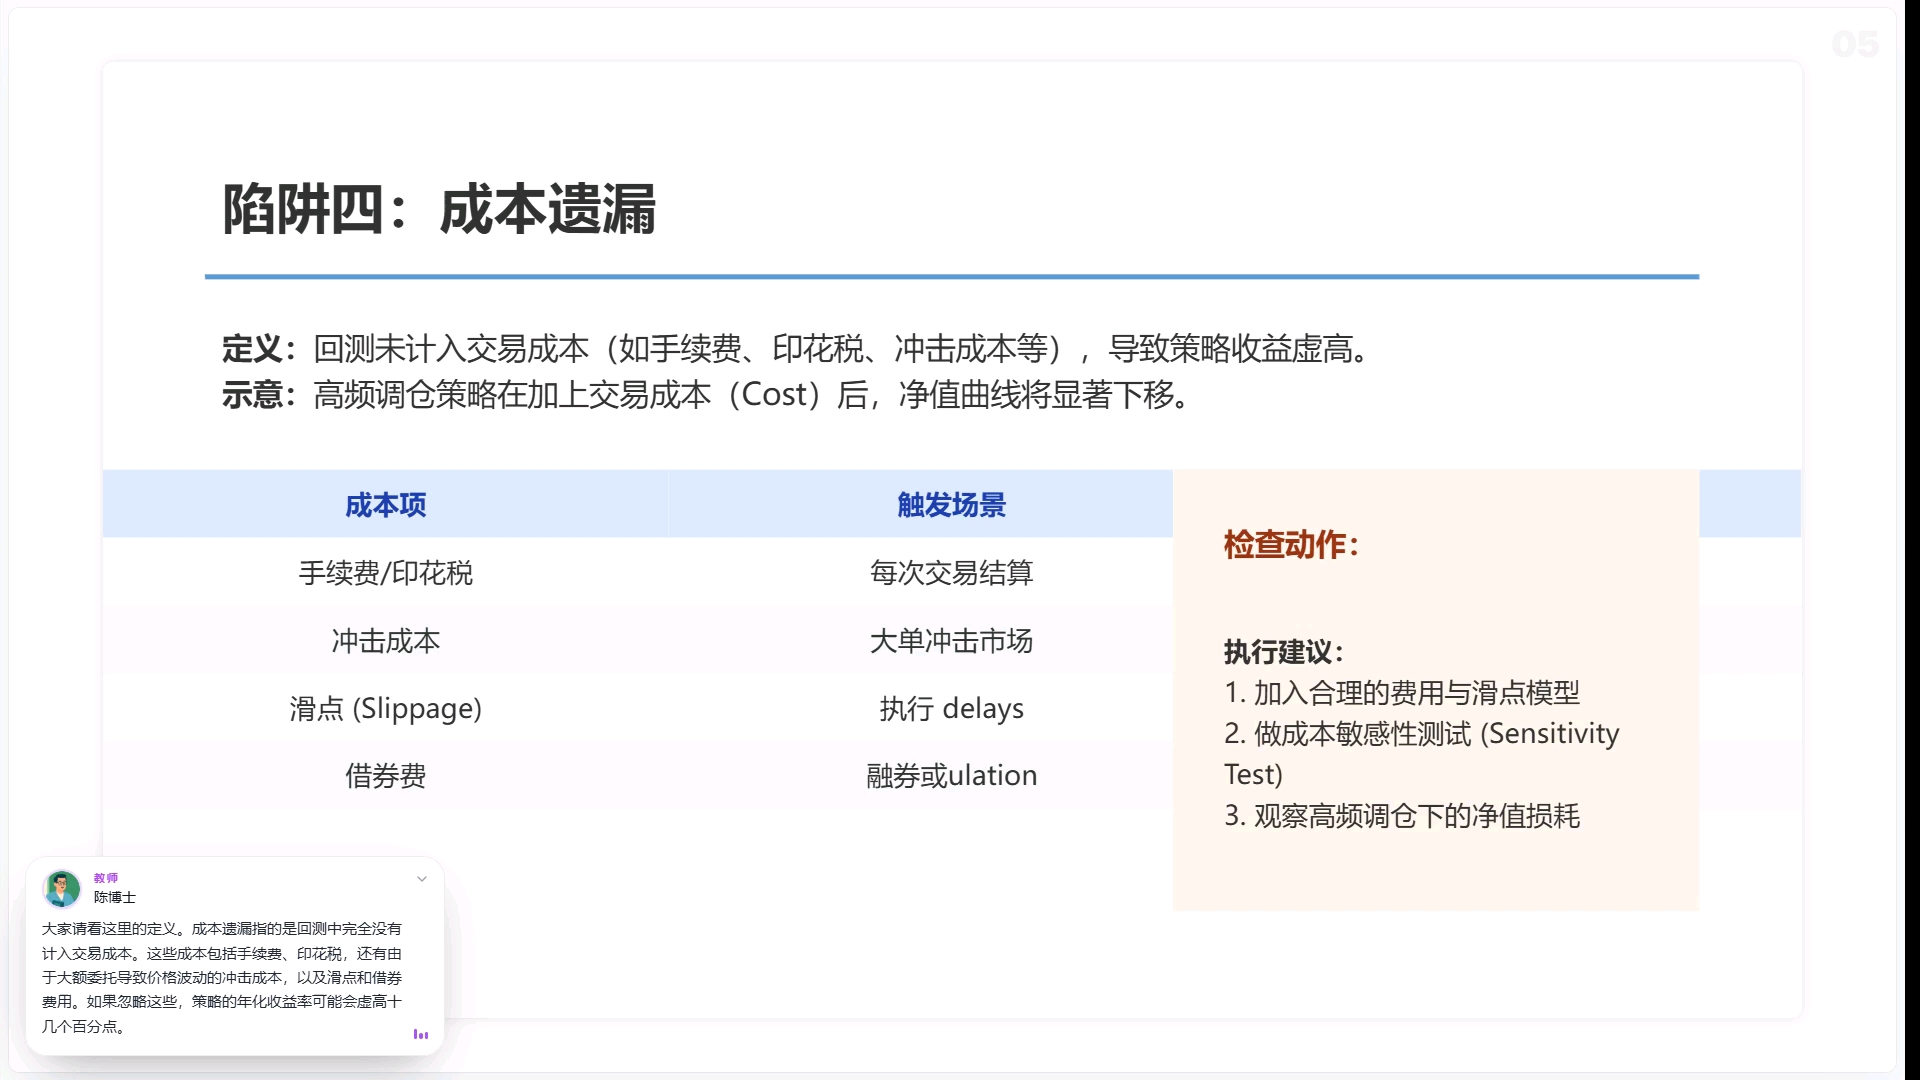
Task: Click the 检查动作 heading
Action: tap(1291, 545)
